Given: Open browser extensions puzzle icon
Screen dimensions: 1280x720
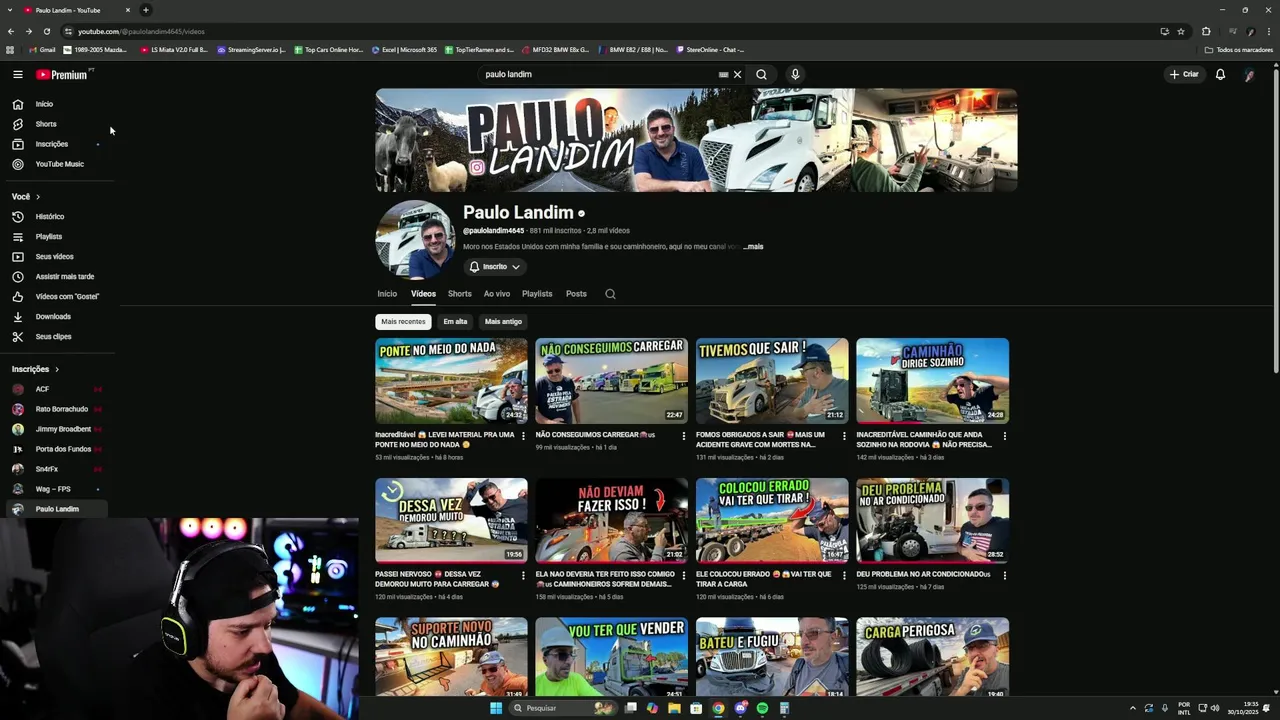Looking at the screenshot, I should click(1206, 31).
